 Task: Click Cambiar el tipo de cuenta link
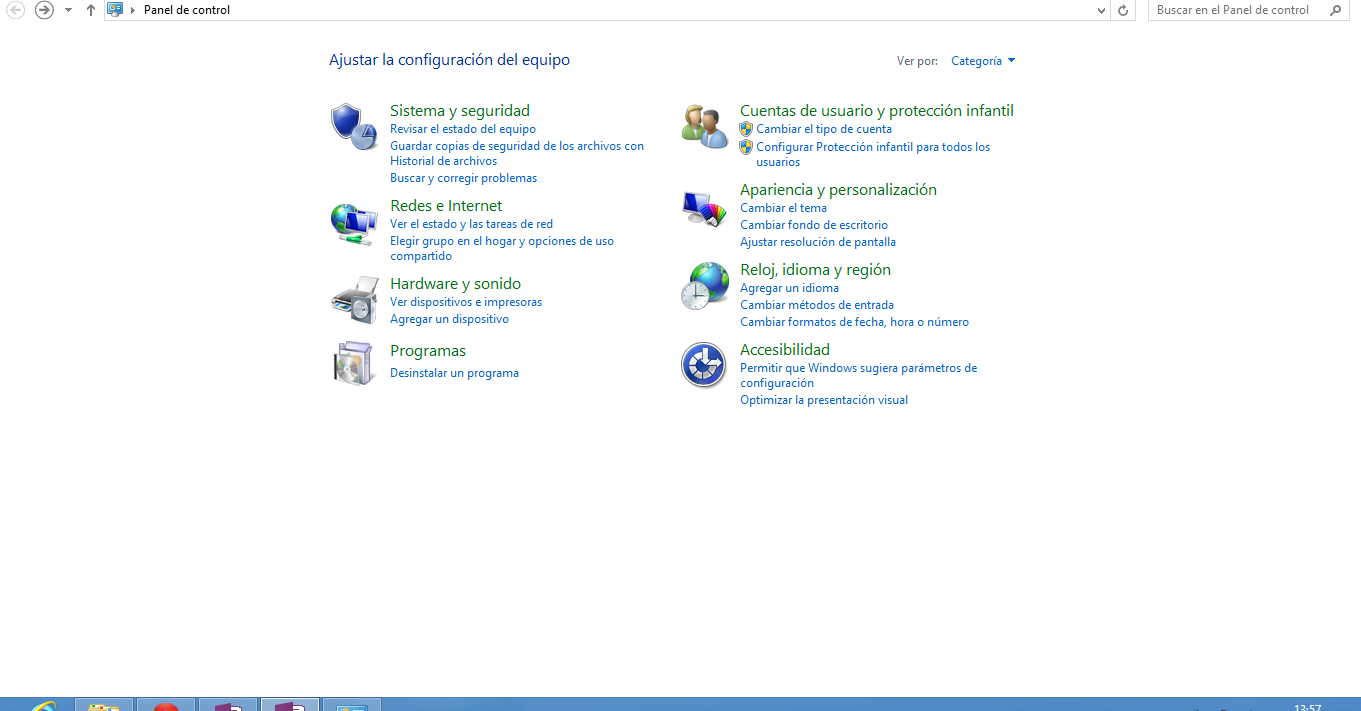823,129
